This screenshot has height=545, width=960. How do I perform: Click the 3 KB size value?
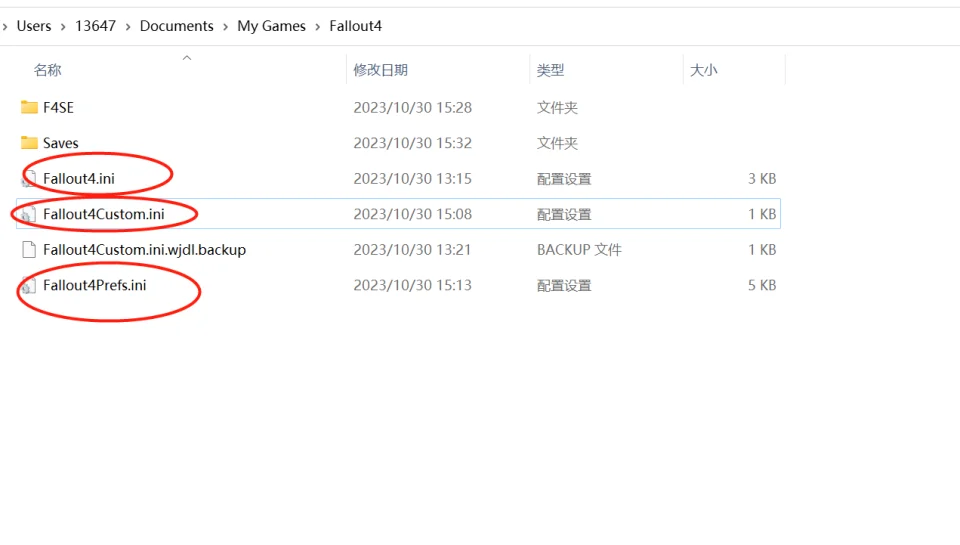coord(762,179)
